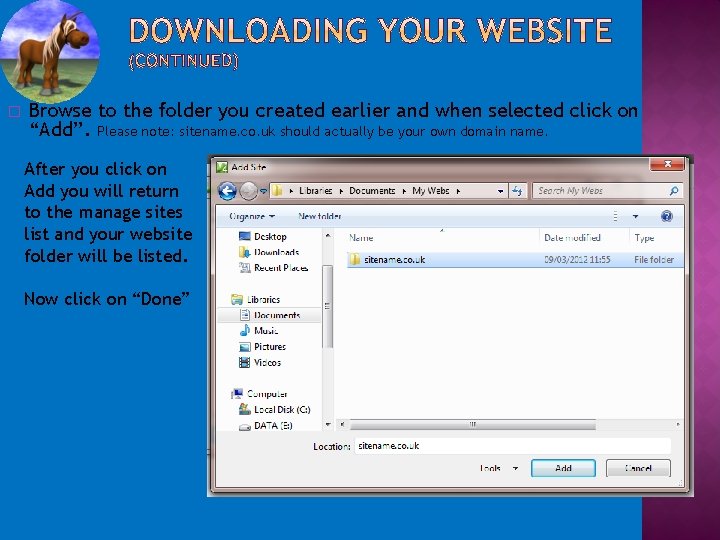Image resolution: width=720 pixels, height=540 pixels.
Task: Open the view options dropdown arrow
Action: pyautogui.click(x=635, y=216)
